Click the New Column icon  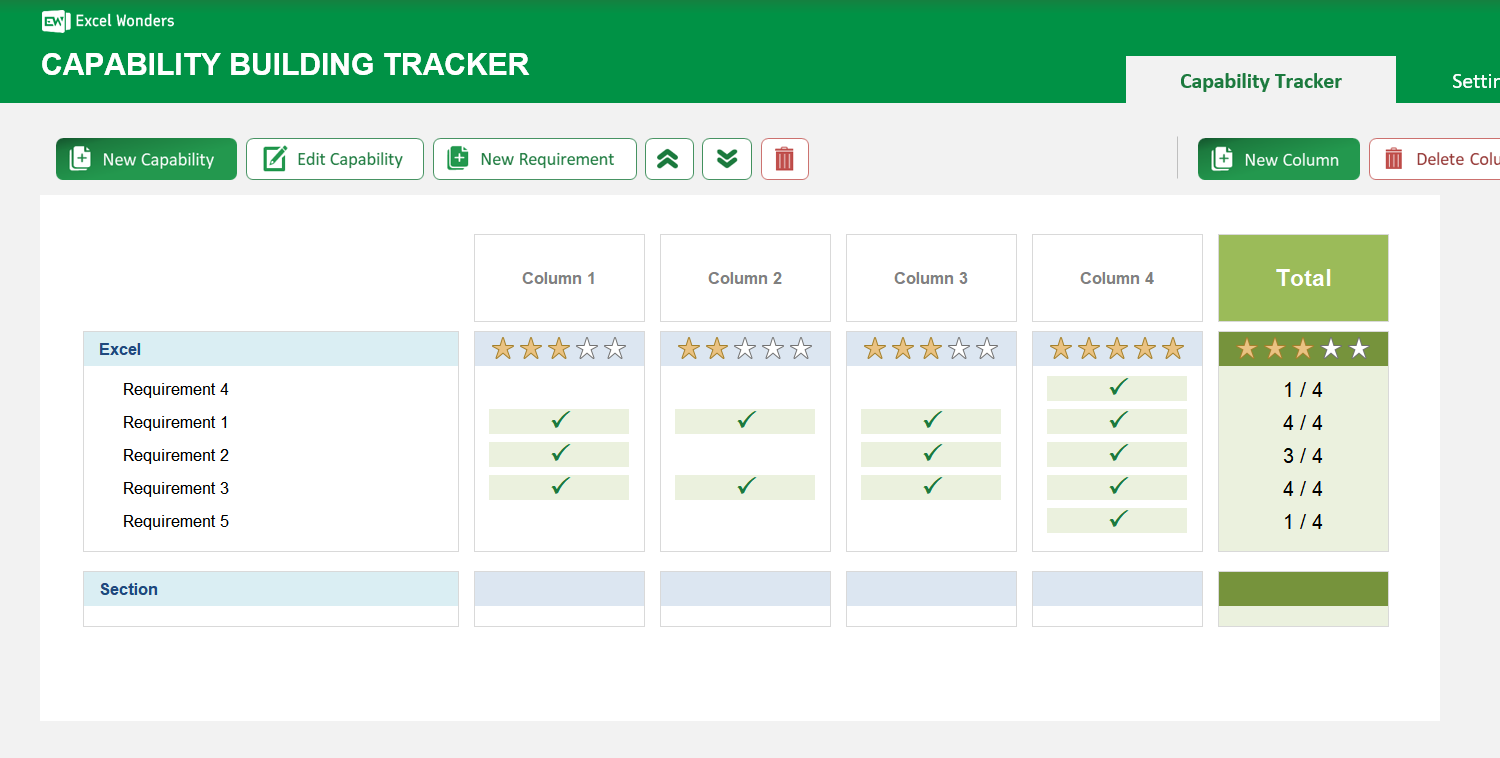1221,158
